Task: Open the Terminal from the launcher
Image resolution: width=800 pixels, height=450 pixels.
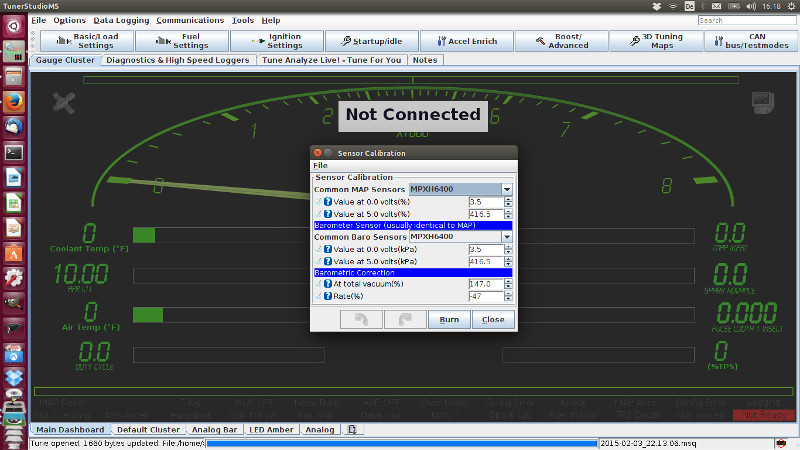Action: [x=14, y=152]
